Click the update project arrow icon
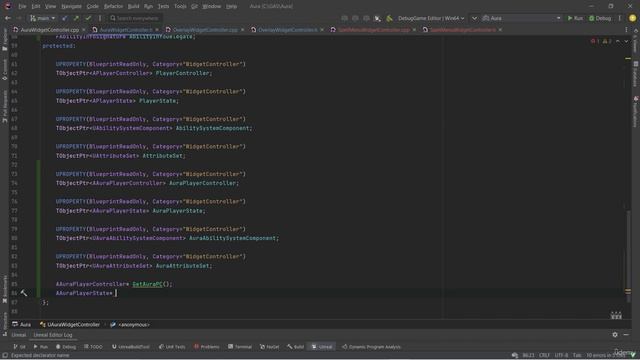 pyautogui.click(x=64, y=18)
